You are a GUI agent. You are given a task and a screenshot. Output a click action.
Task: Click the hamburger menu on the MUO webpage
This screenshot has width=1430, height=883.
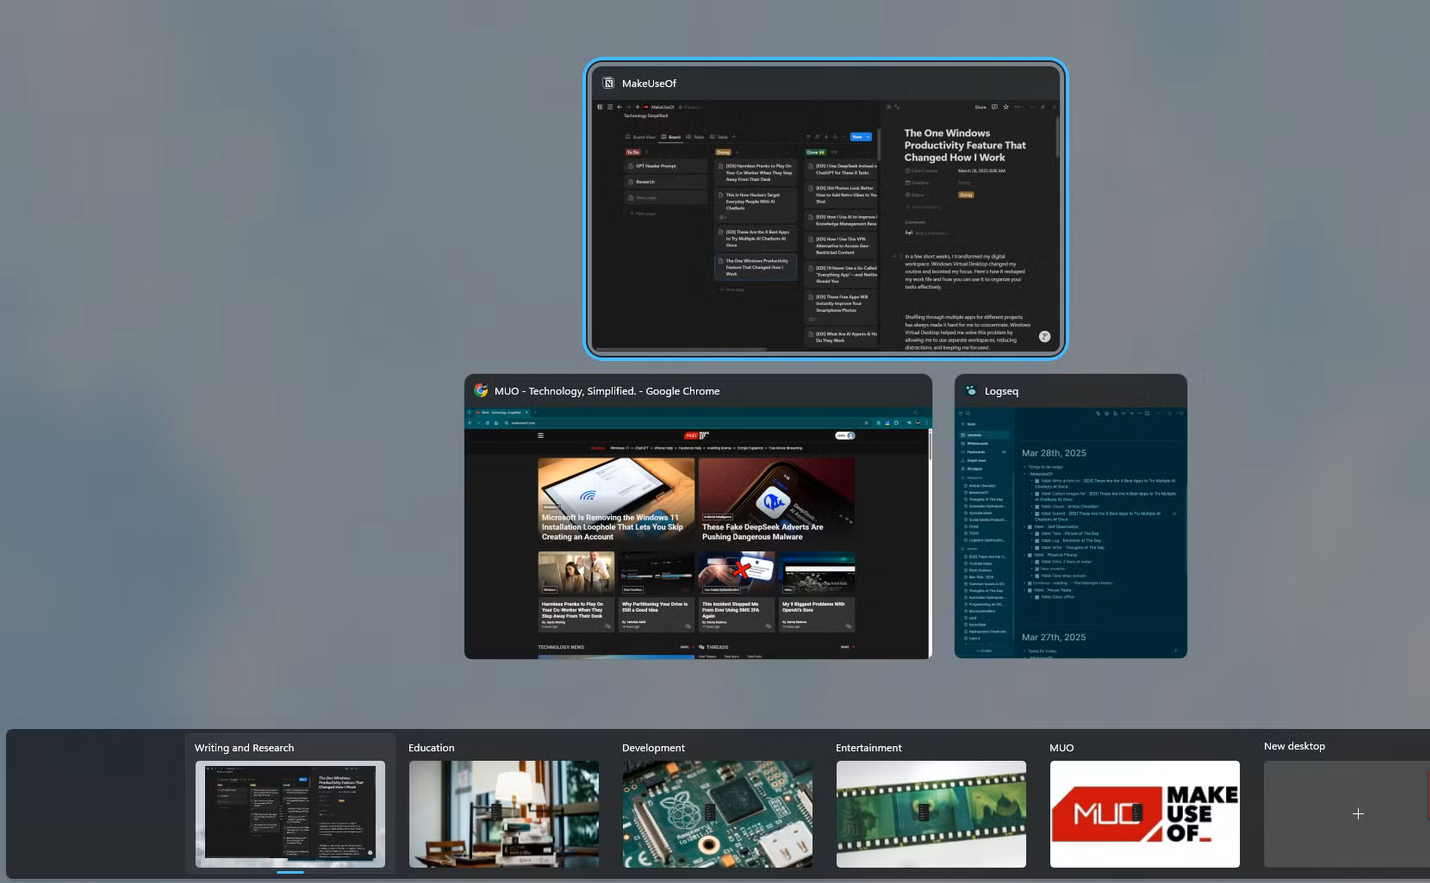(x=541, y=436)
